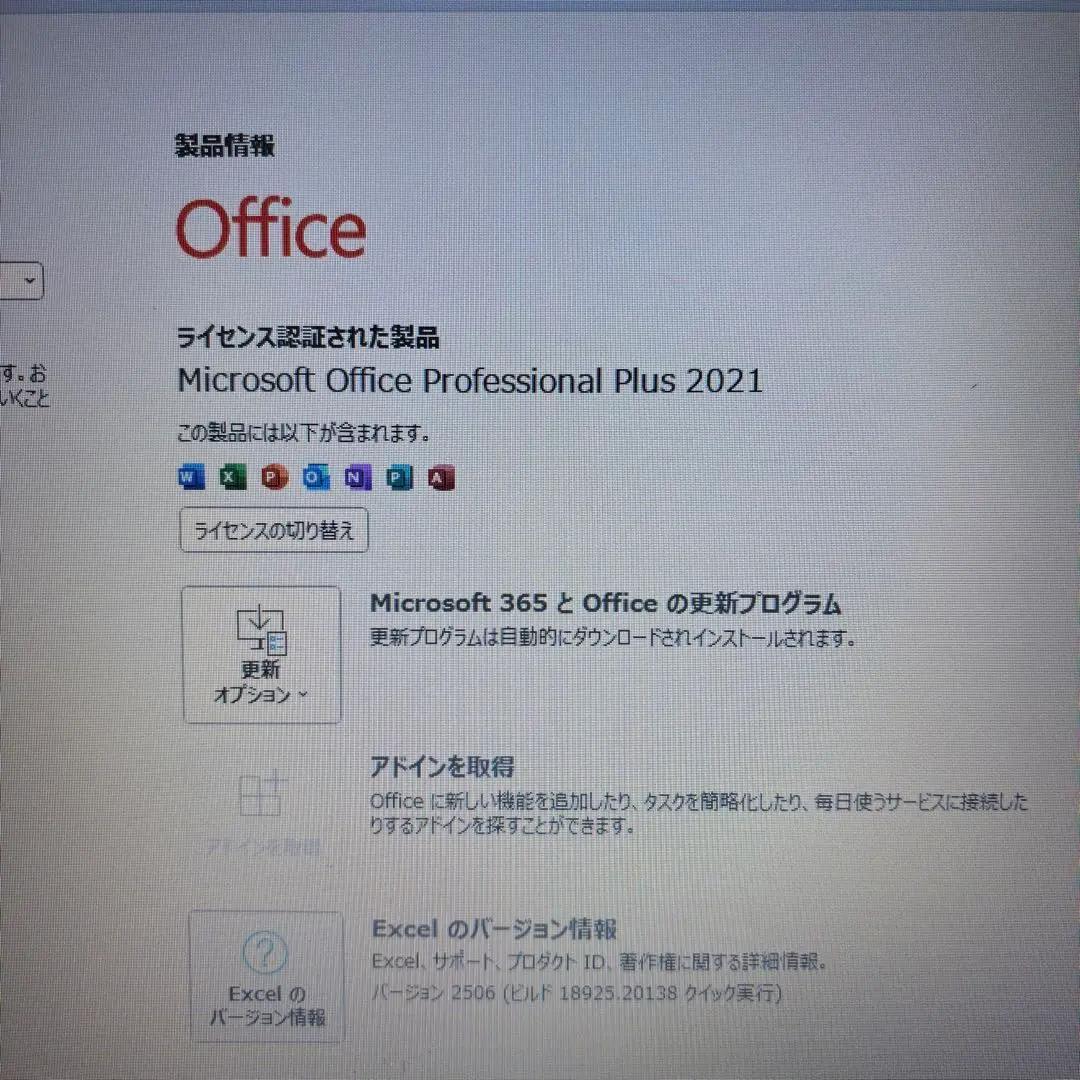Screen dimensions: 1080x1080
Task: Click the Publisher app icon
Action: pos(399,477)
